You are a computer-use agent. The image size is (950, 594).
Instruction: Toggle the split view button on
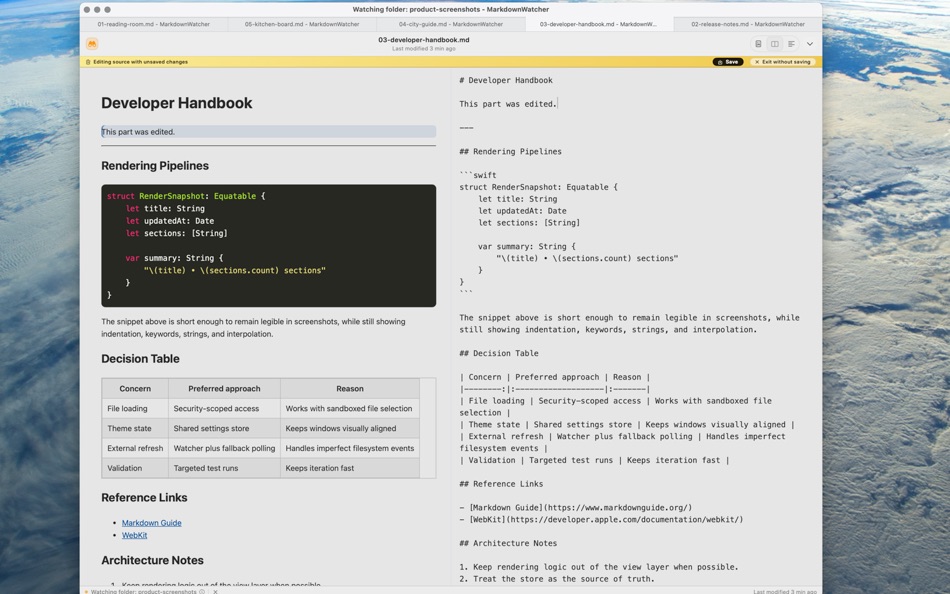(x=775, y=43)
